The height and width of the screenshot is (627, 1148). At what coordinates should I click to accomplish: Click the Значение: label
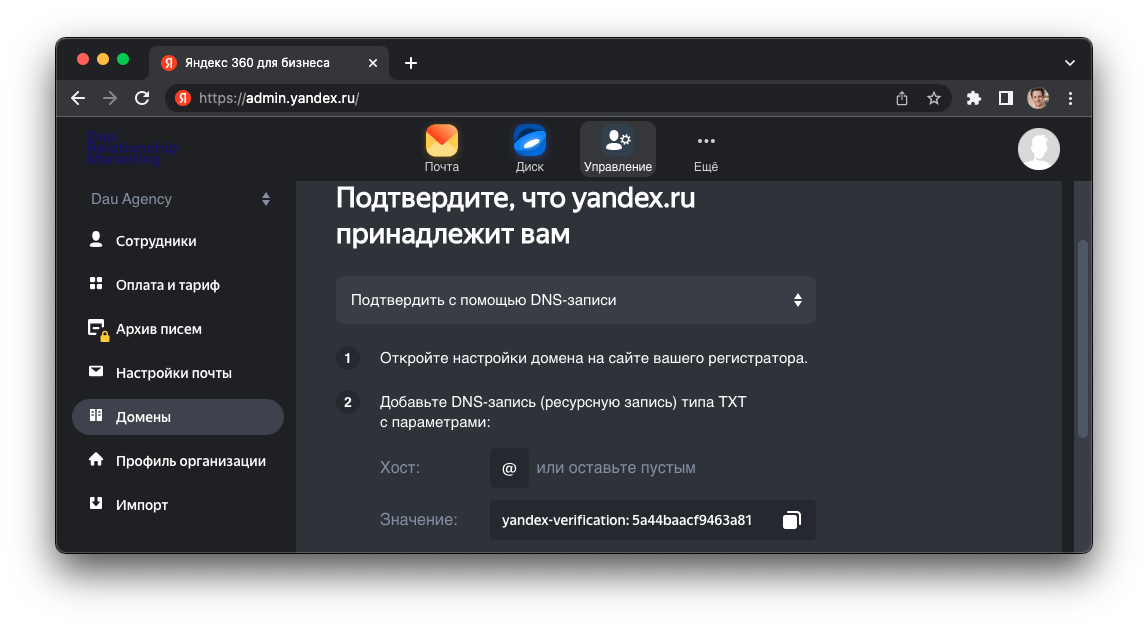(418, 520)
